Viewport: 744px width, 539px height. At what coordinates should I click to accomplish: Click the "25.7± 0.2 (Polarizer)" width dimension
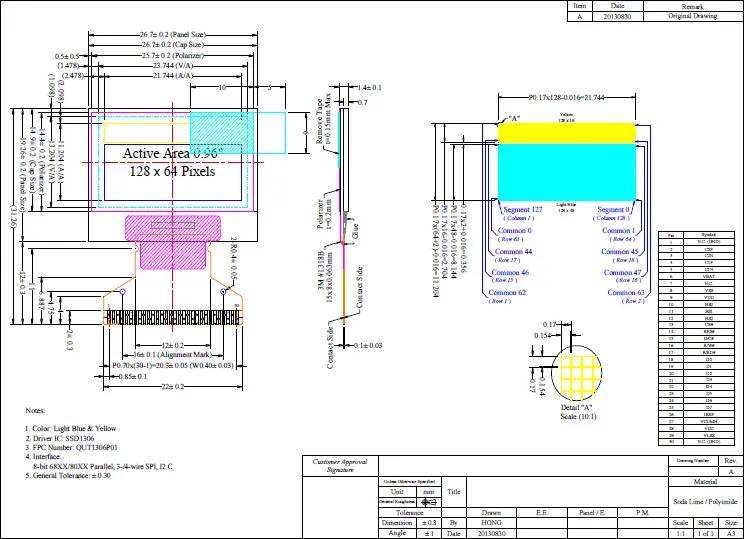[x=173, y=56]
